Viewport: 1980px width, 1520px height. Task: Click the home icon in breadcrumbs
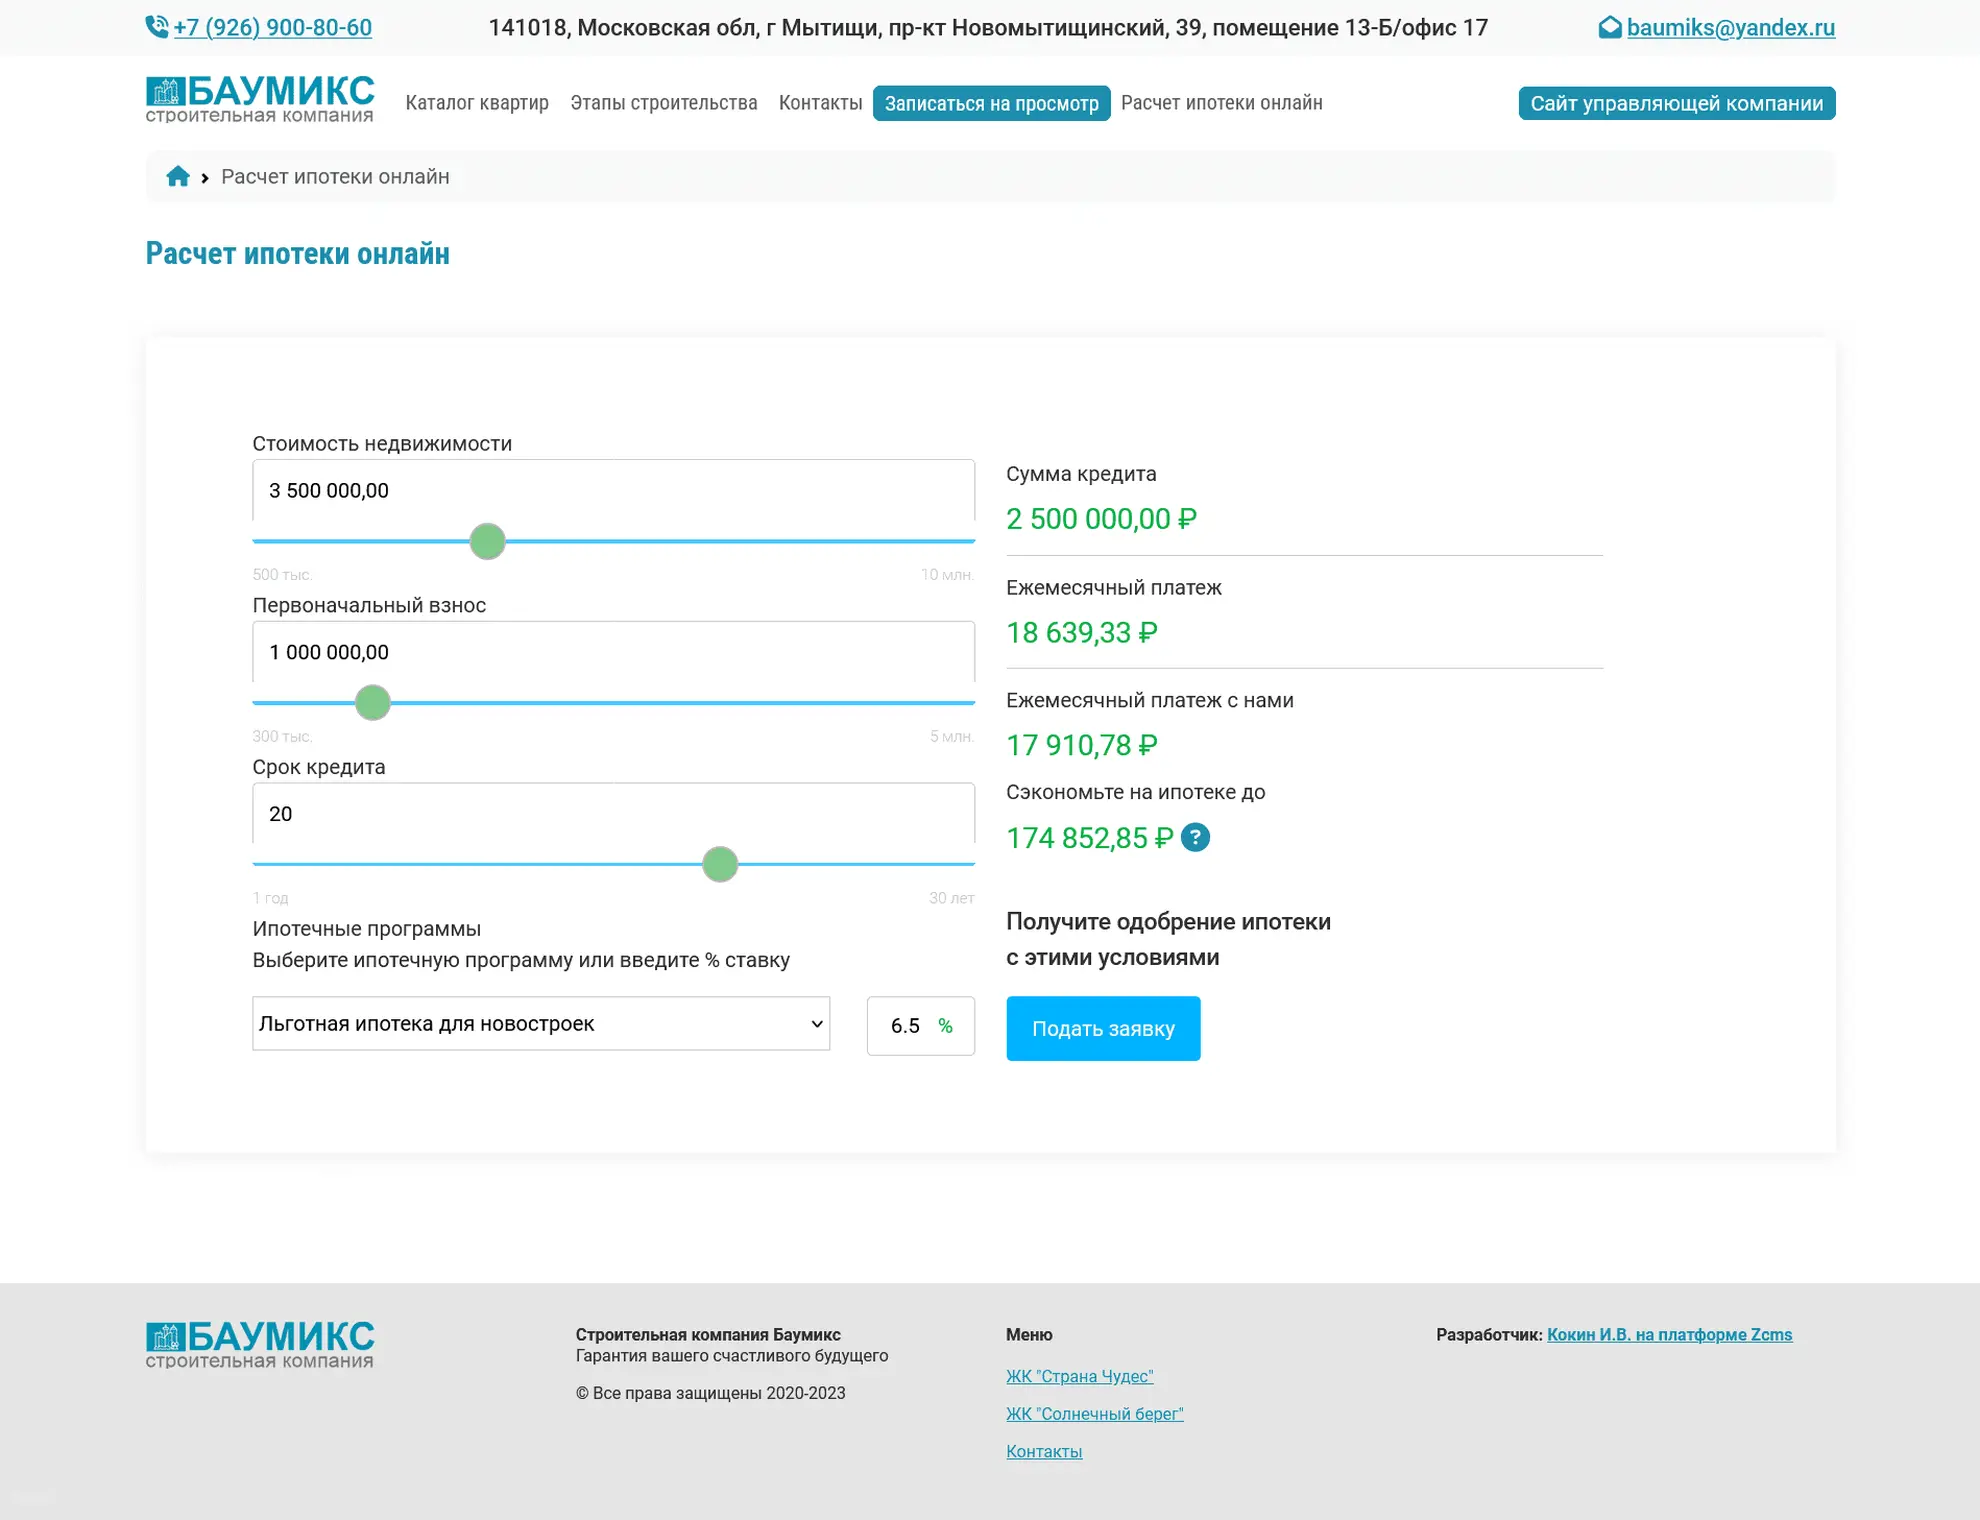(x=178, y=177)
